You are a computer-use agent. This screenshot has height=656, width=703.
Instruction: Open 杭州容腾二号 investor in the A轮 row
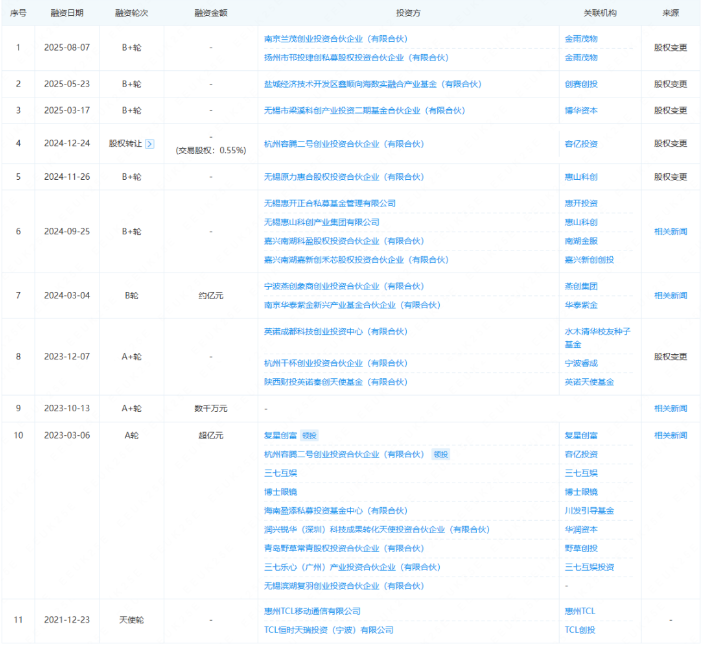coord(344,455)
